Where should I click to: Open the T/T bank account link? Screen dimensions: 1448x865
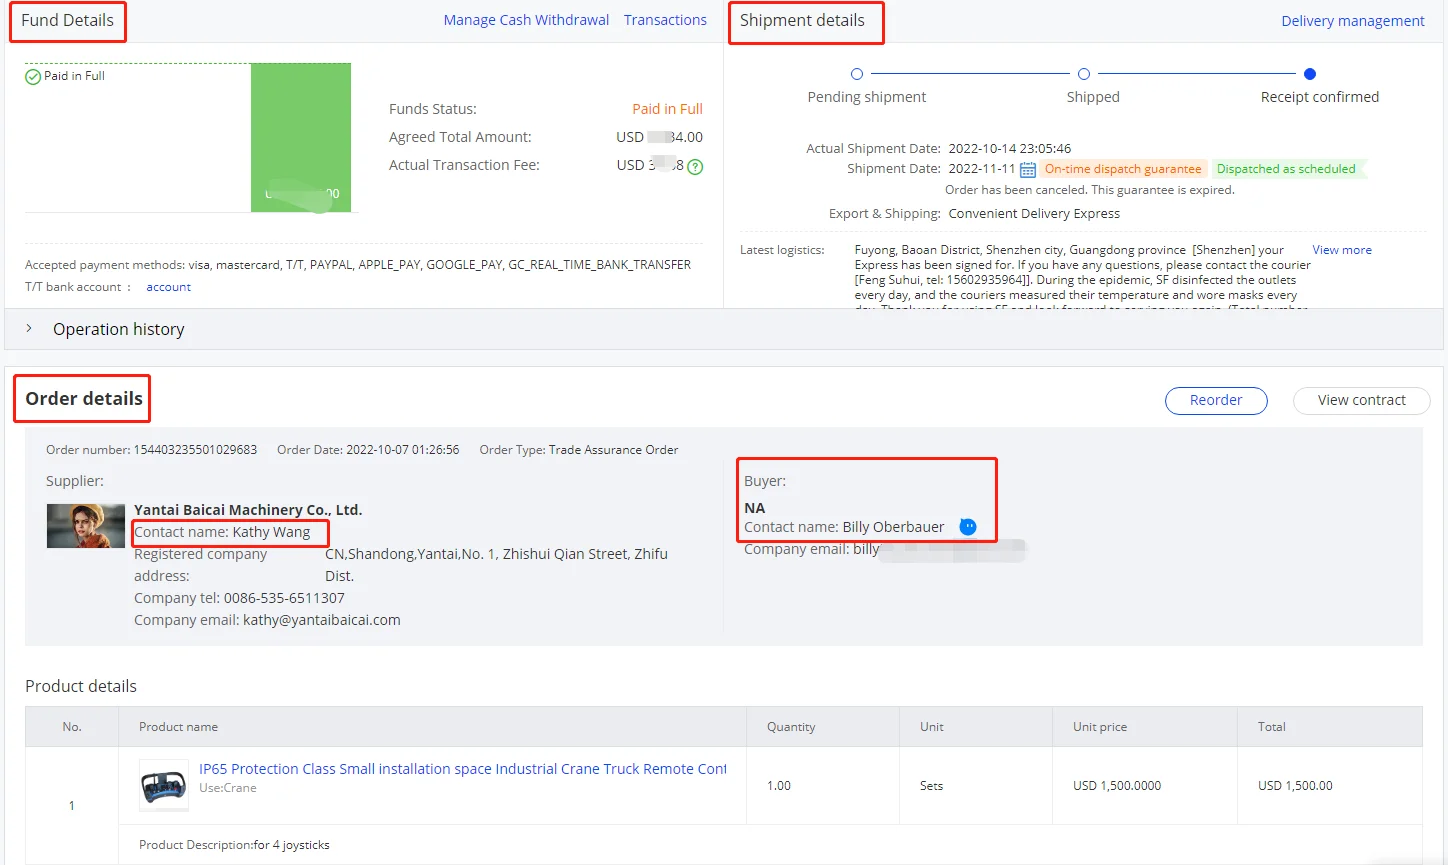pos(168,287)
